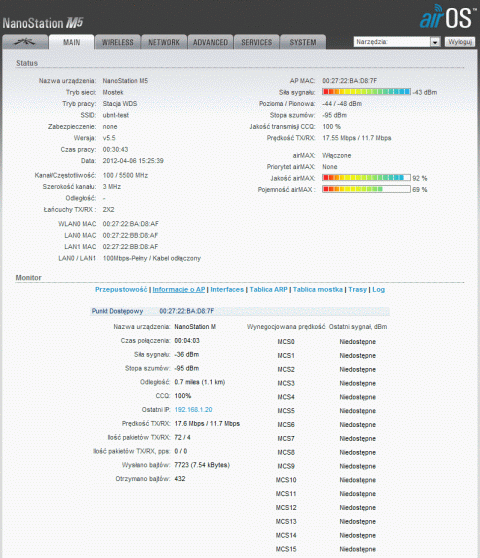Select the ADVANCED tab
Viewport: 480px width, 558px height.
coord(210,42)
